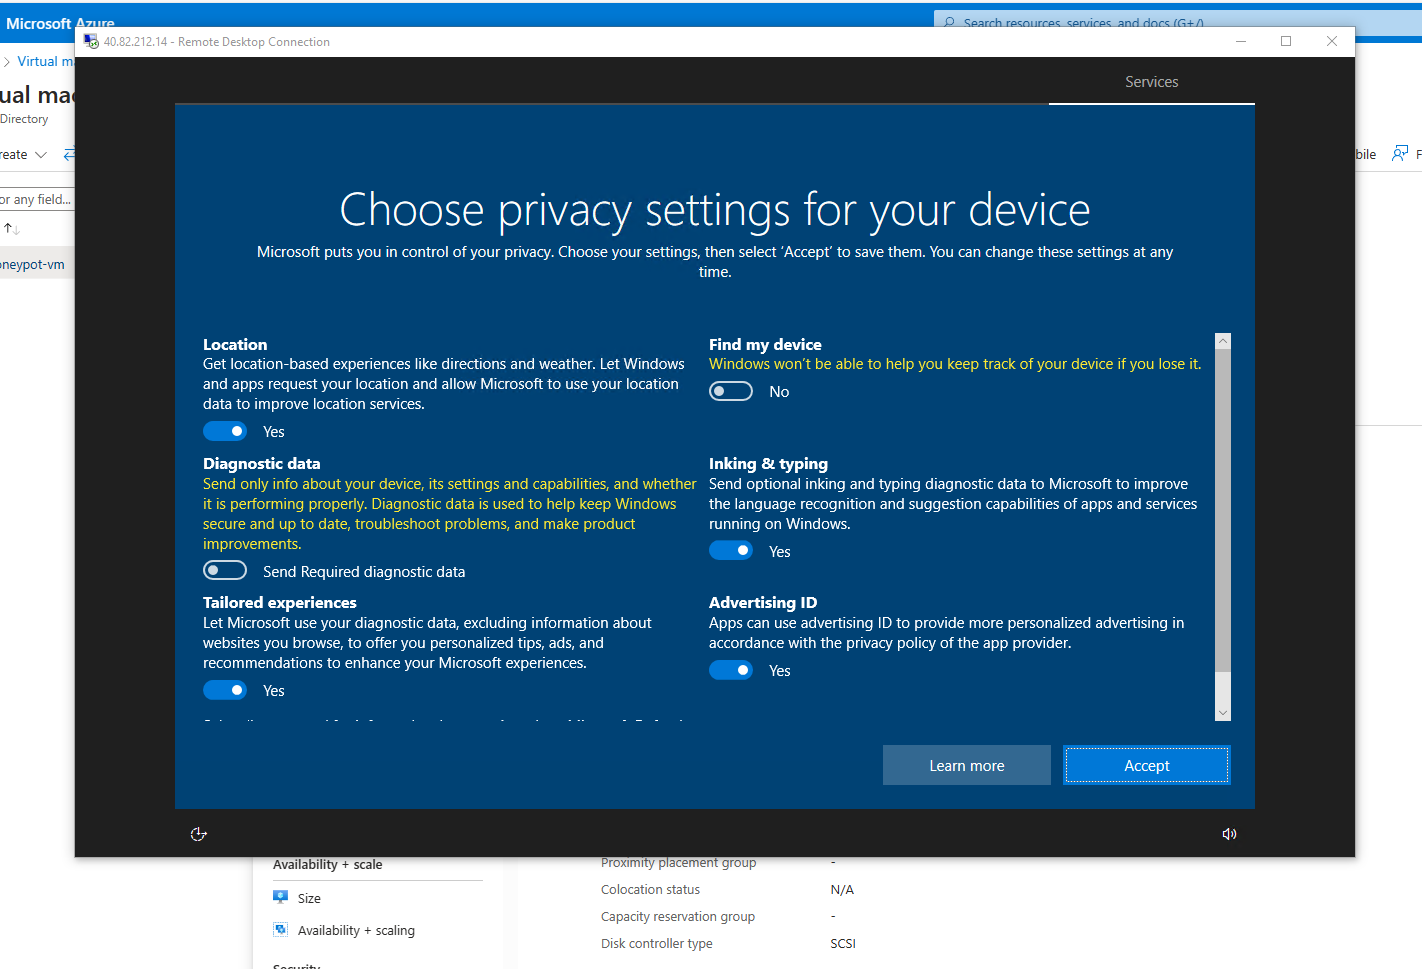Switch off the Advertising ID toggle
1422x969 pixels.
point(731,670)
